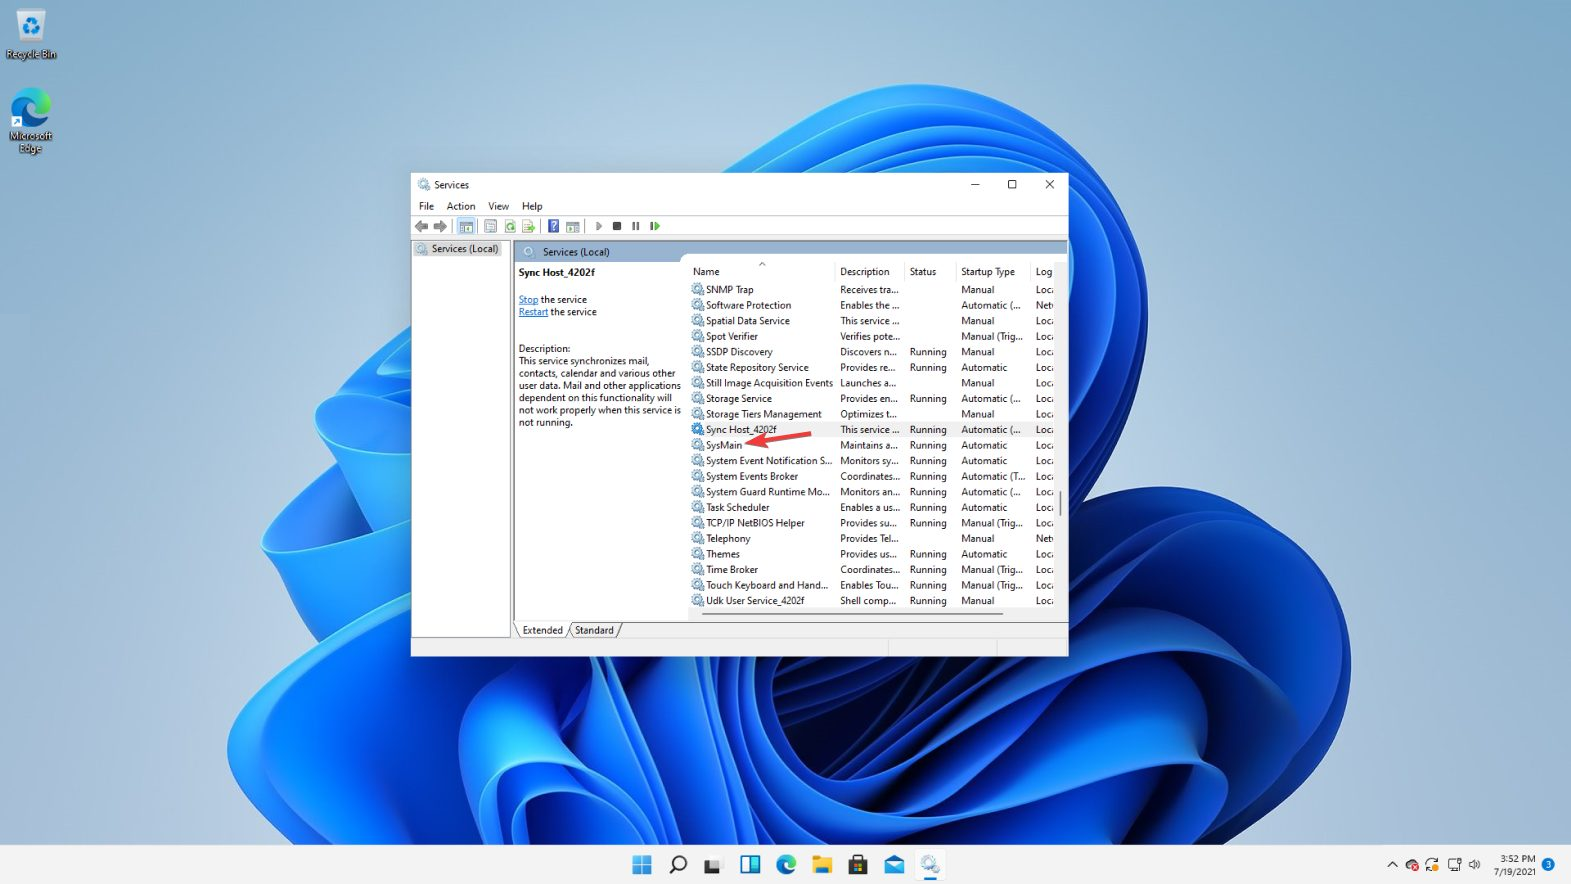Select Storage Tiers Management service

[x=871, y=414]
